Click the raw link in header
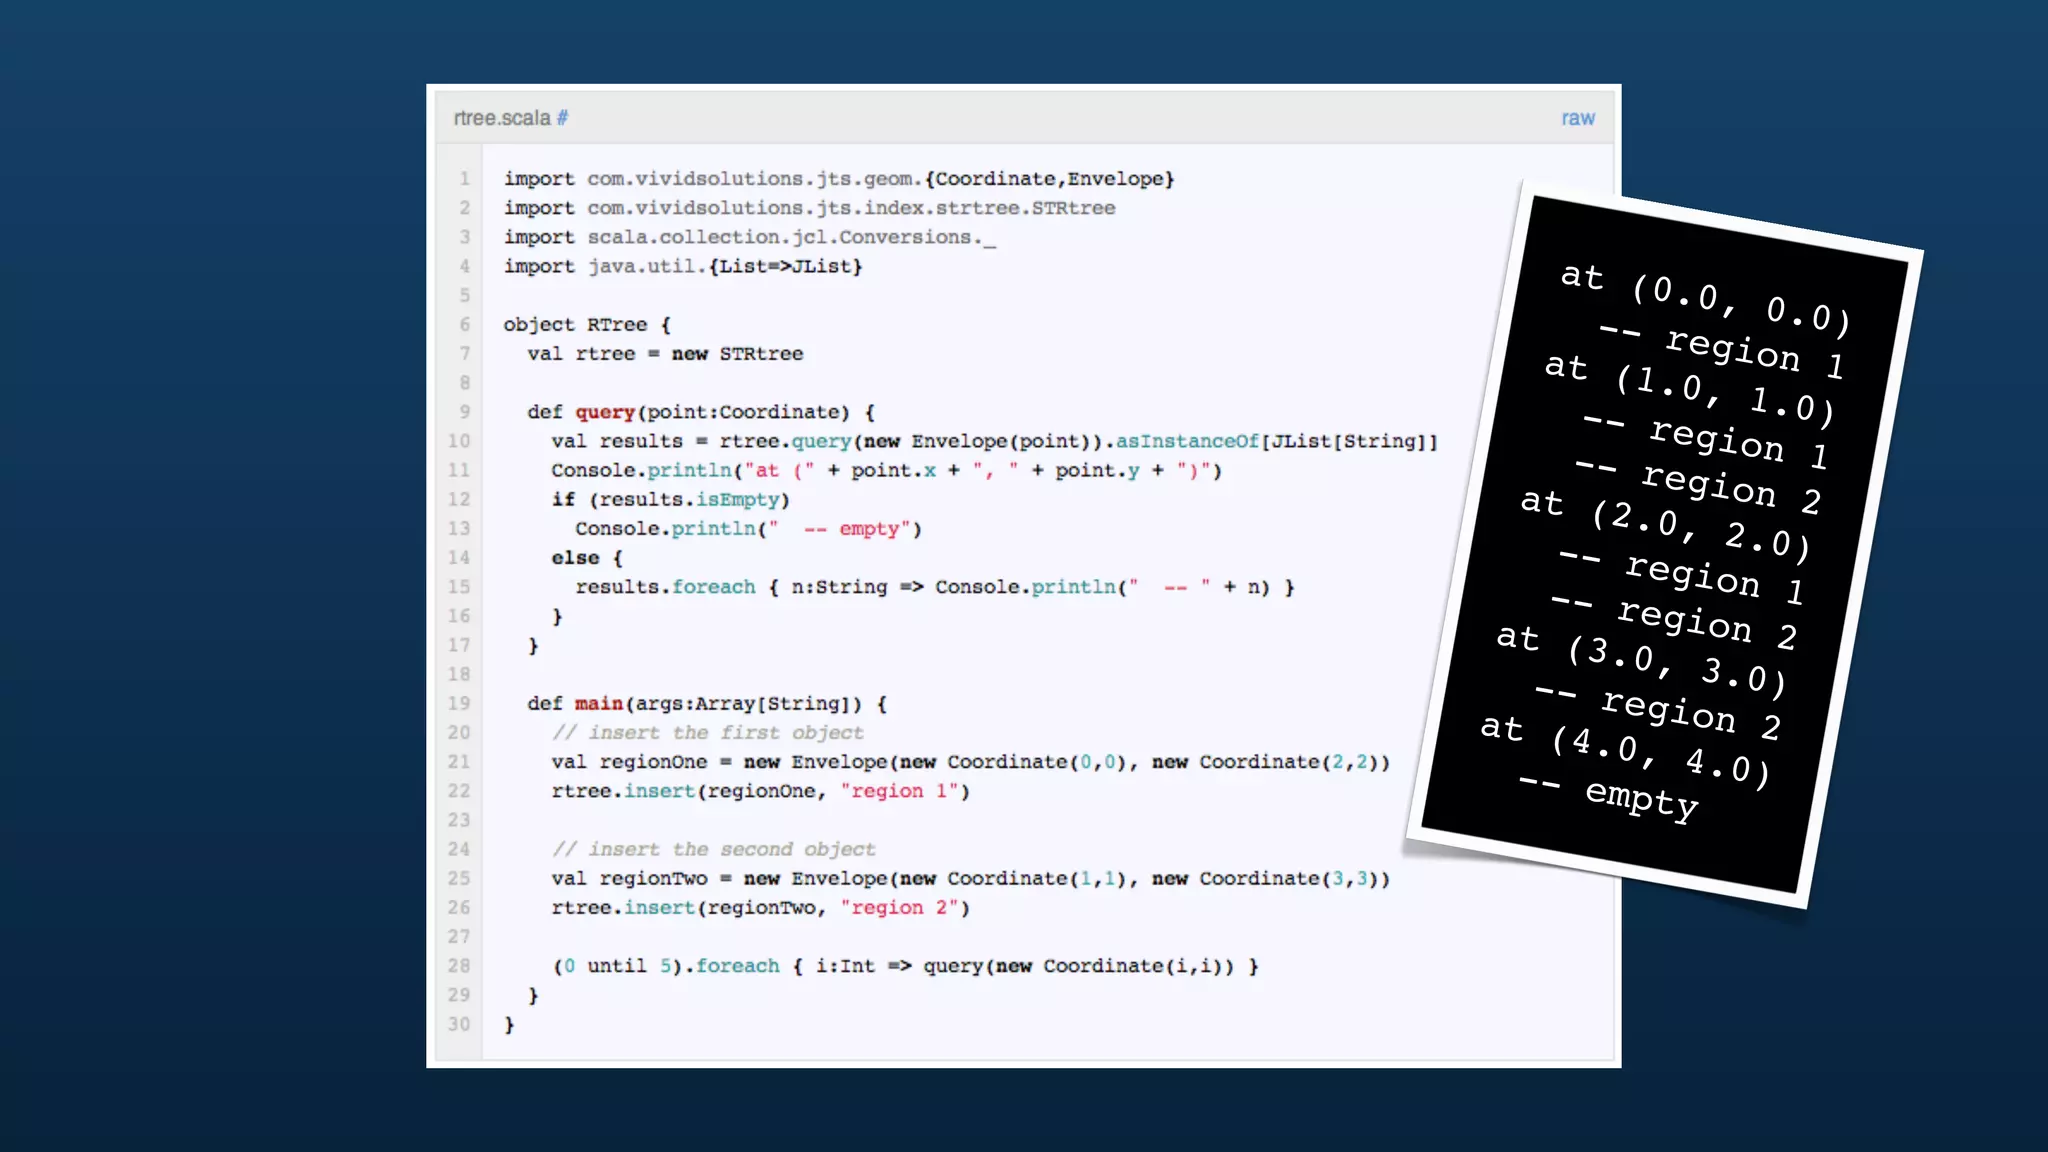The image size is (2048, 1152). click(x=1578, y=118)
